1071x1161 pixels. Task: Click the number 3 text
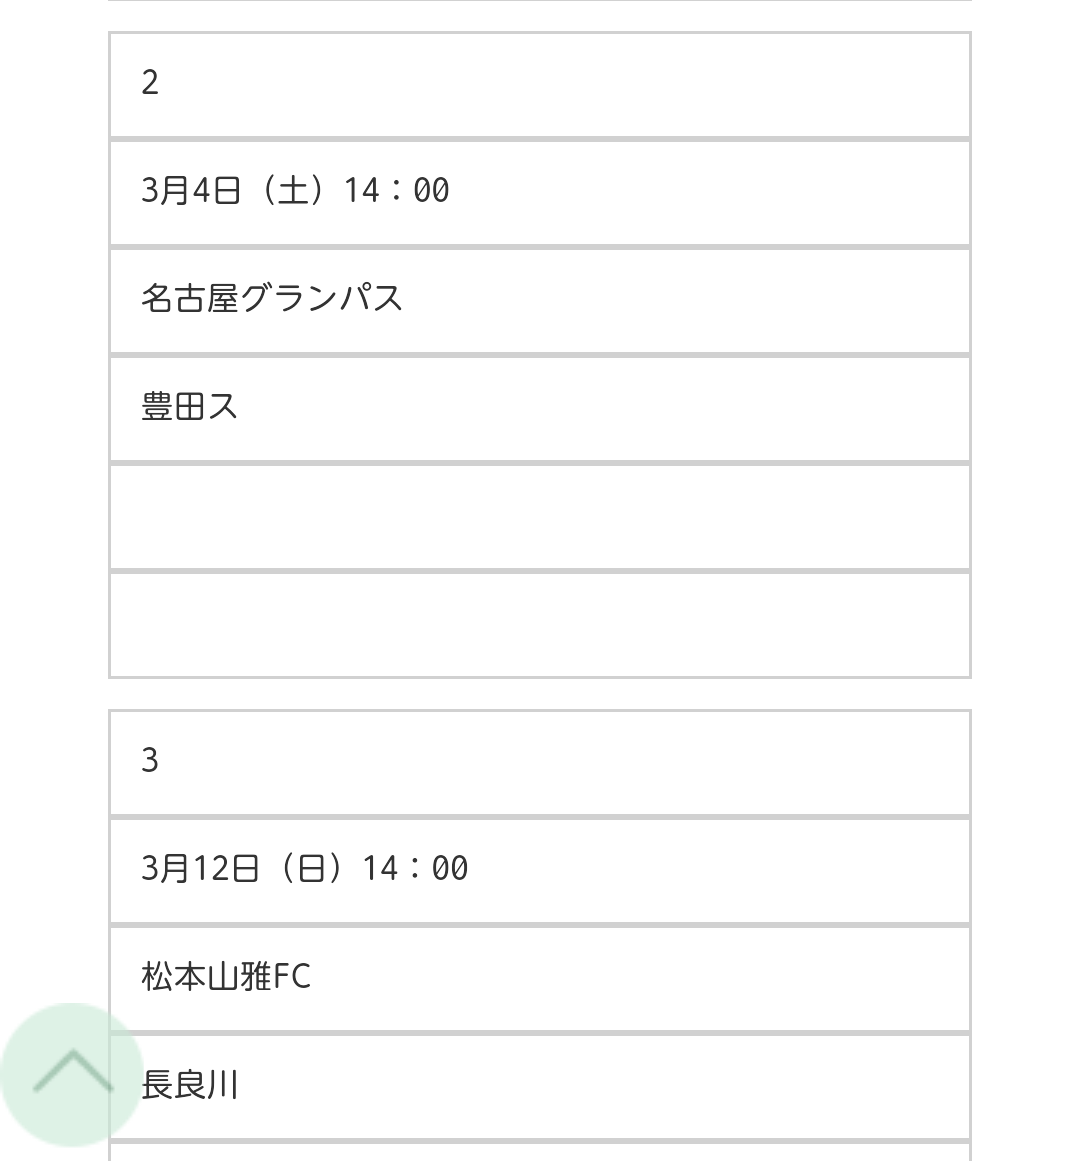(150, 760)
